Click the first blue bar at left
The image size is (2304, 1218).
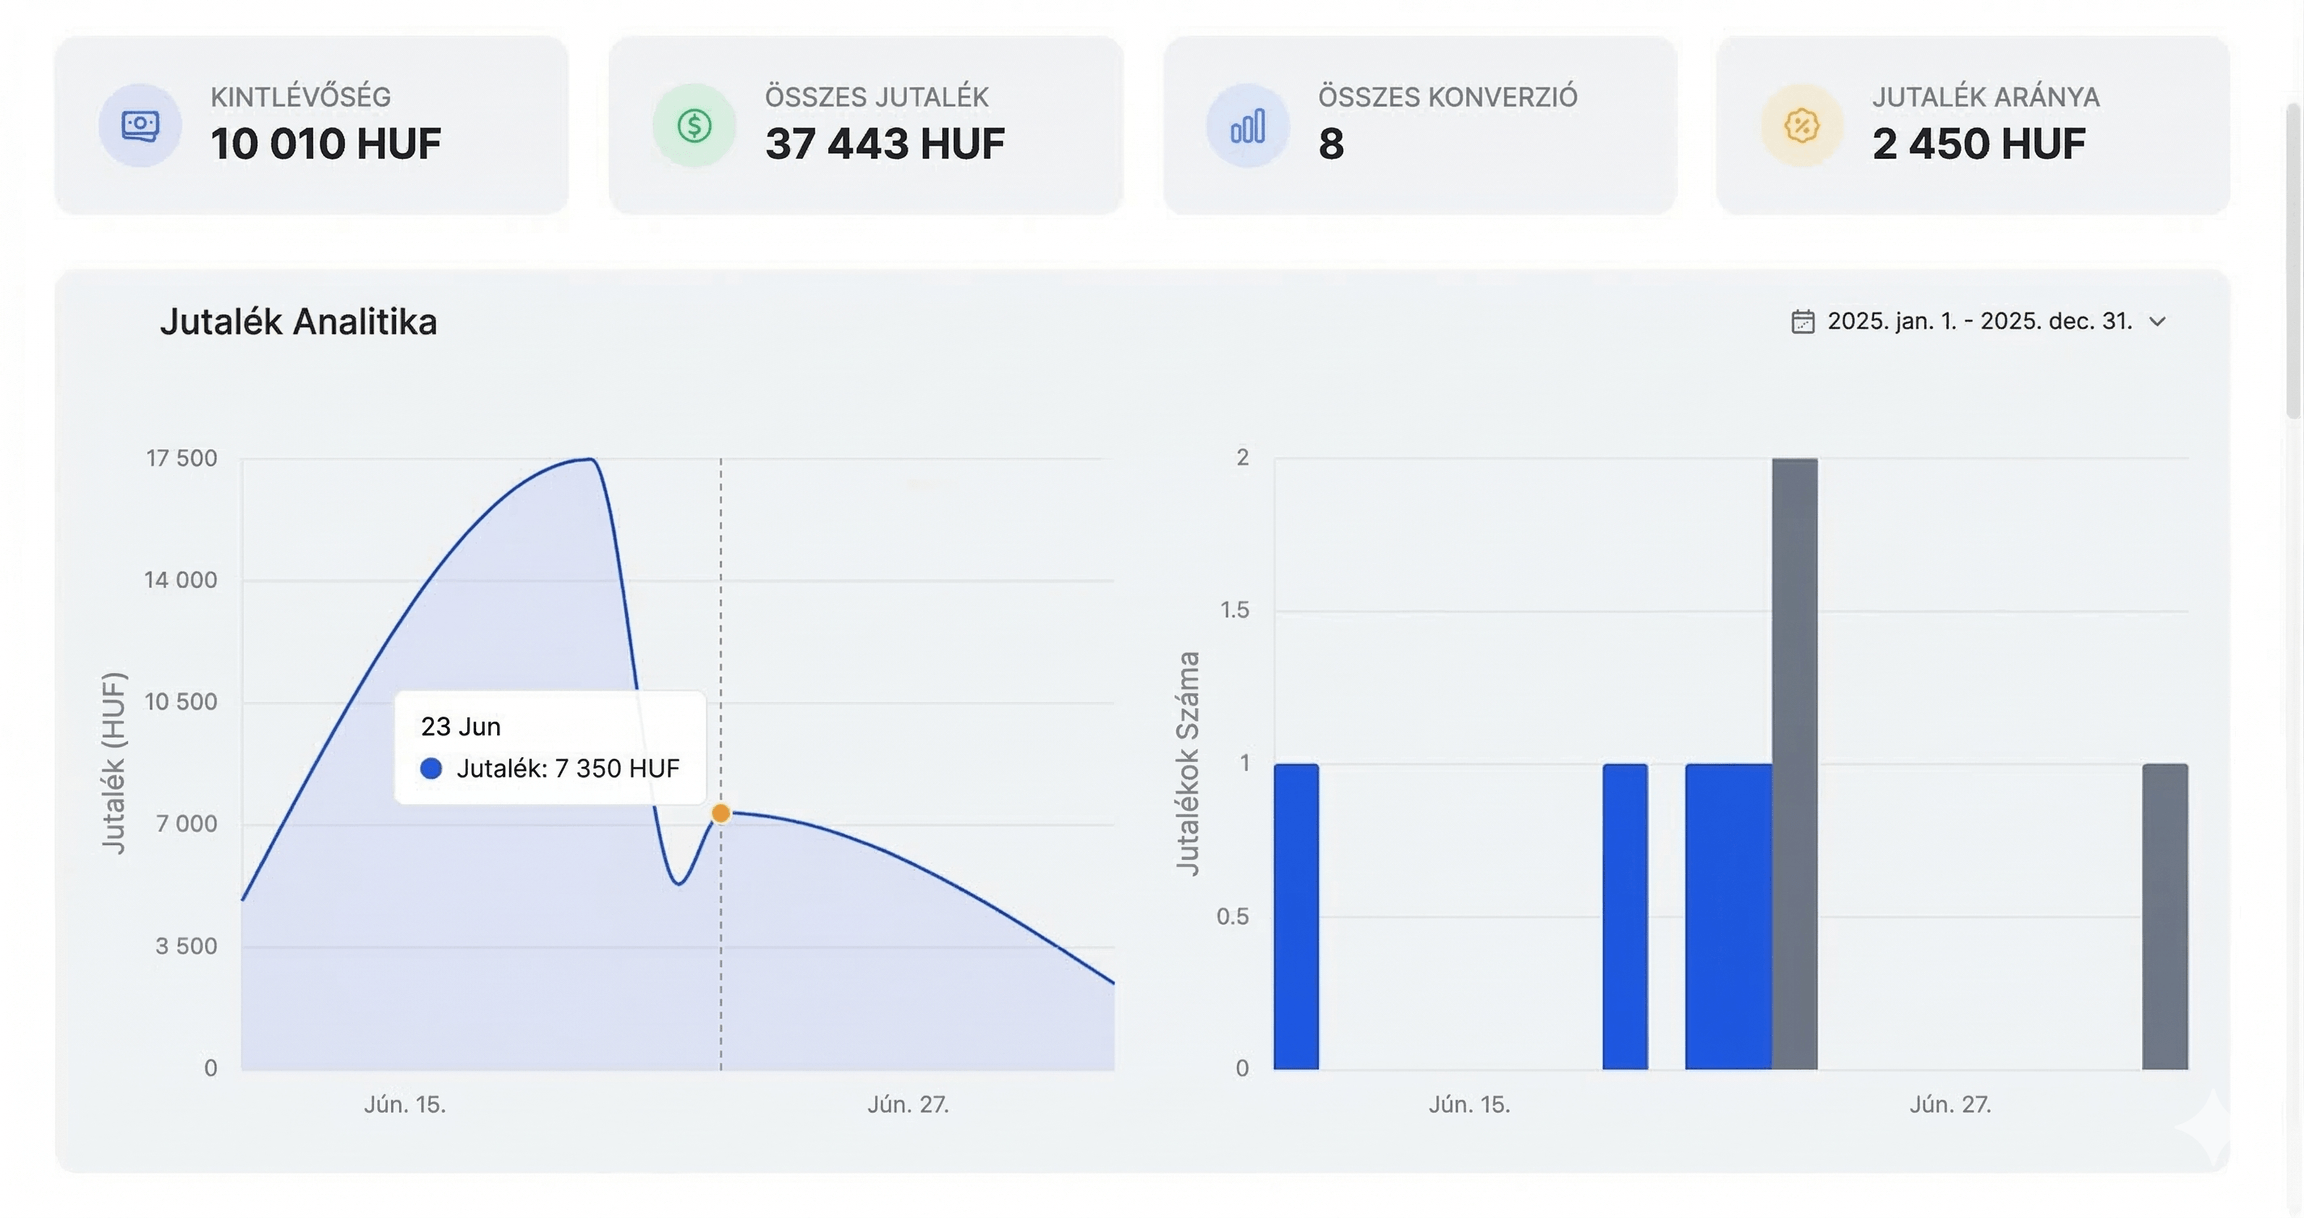[x=1296, y=916]
